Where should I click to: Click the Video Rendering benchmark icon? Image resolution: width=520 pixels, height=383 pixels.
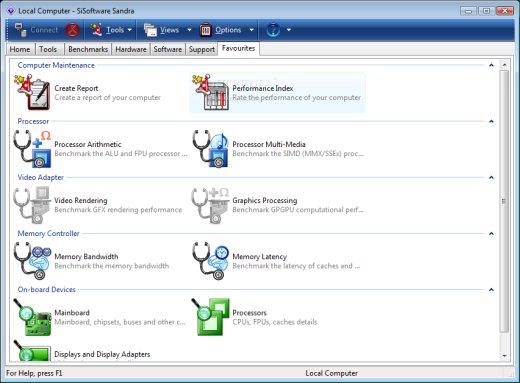click(32, 205)
